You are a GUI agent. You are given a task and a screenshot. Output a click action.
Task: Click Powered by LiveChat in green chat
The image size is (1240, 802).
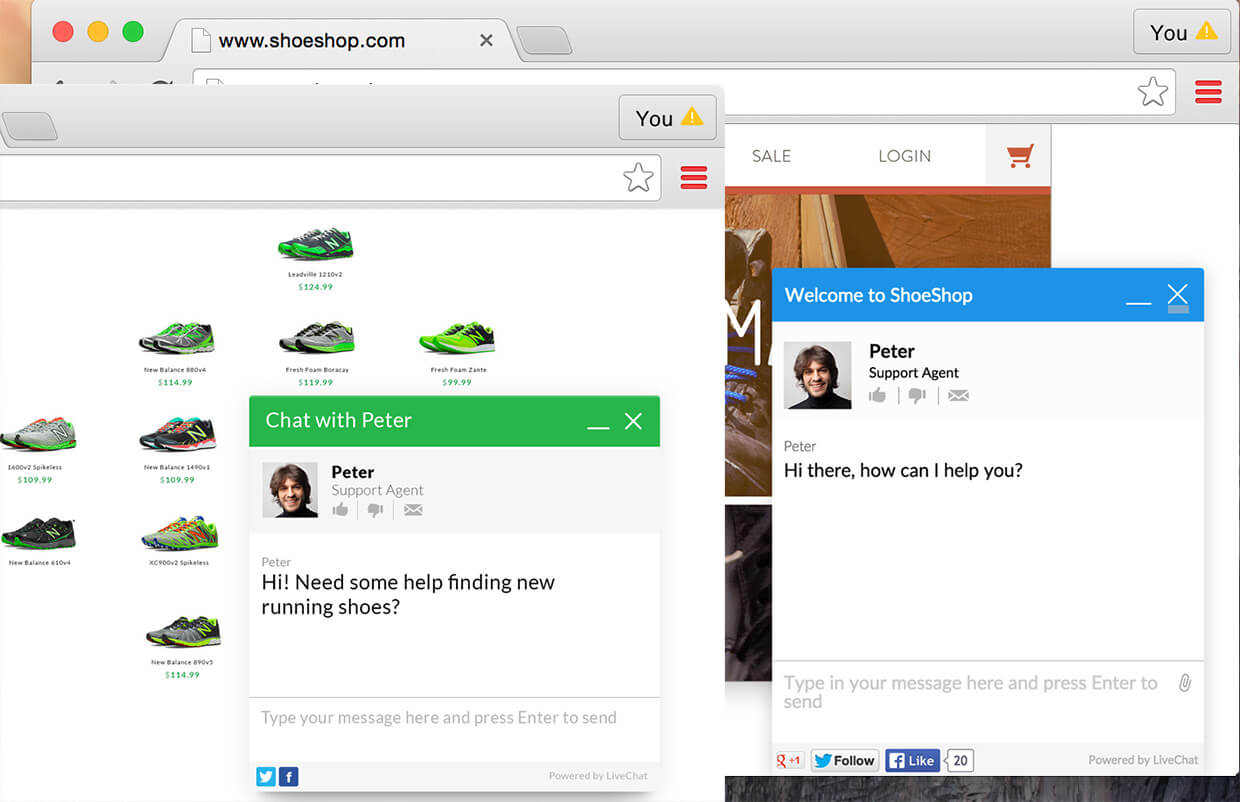(x=598, y=776)
